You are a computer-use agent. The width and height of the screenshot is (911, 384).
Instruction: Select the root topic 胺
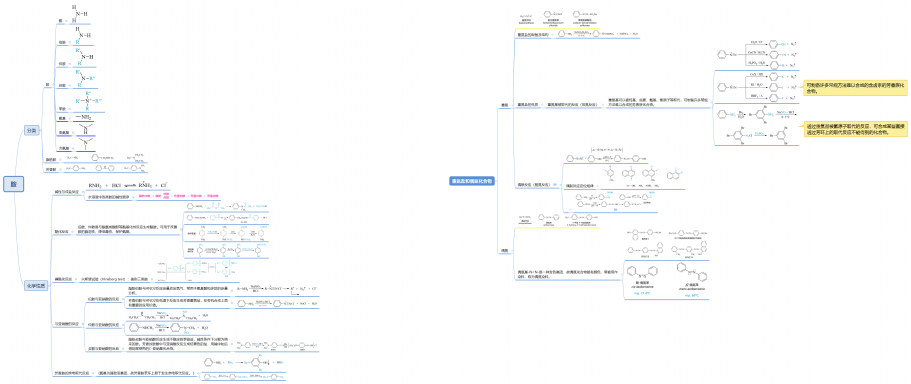pos(13,184)
